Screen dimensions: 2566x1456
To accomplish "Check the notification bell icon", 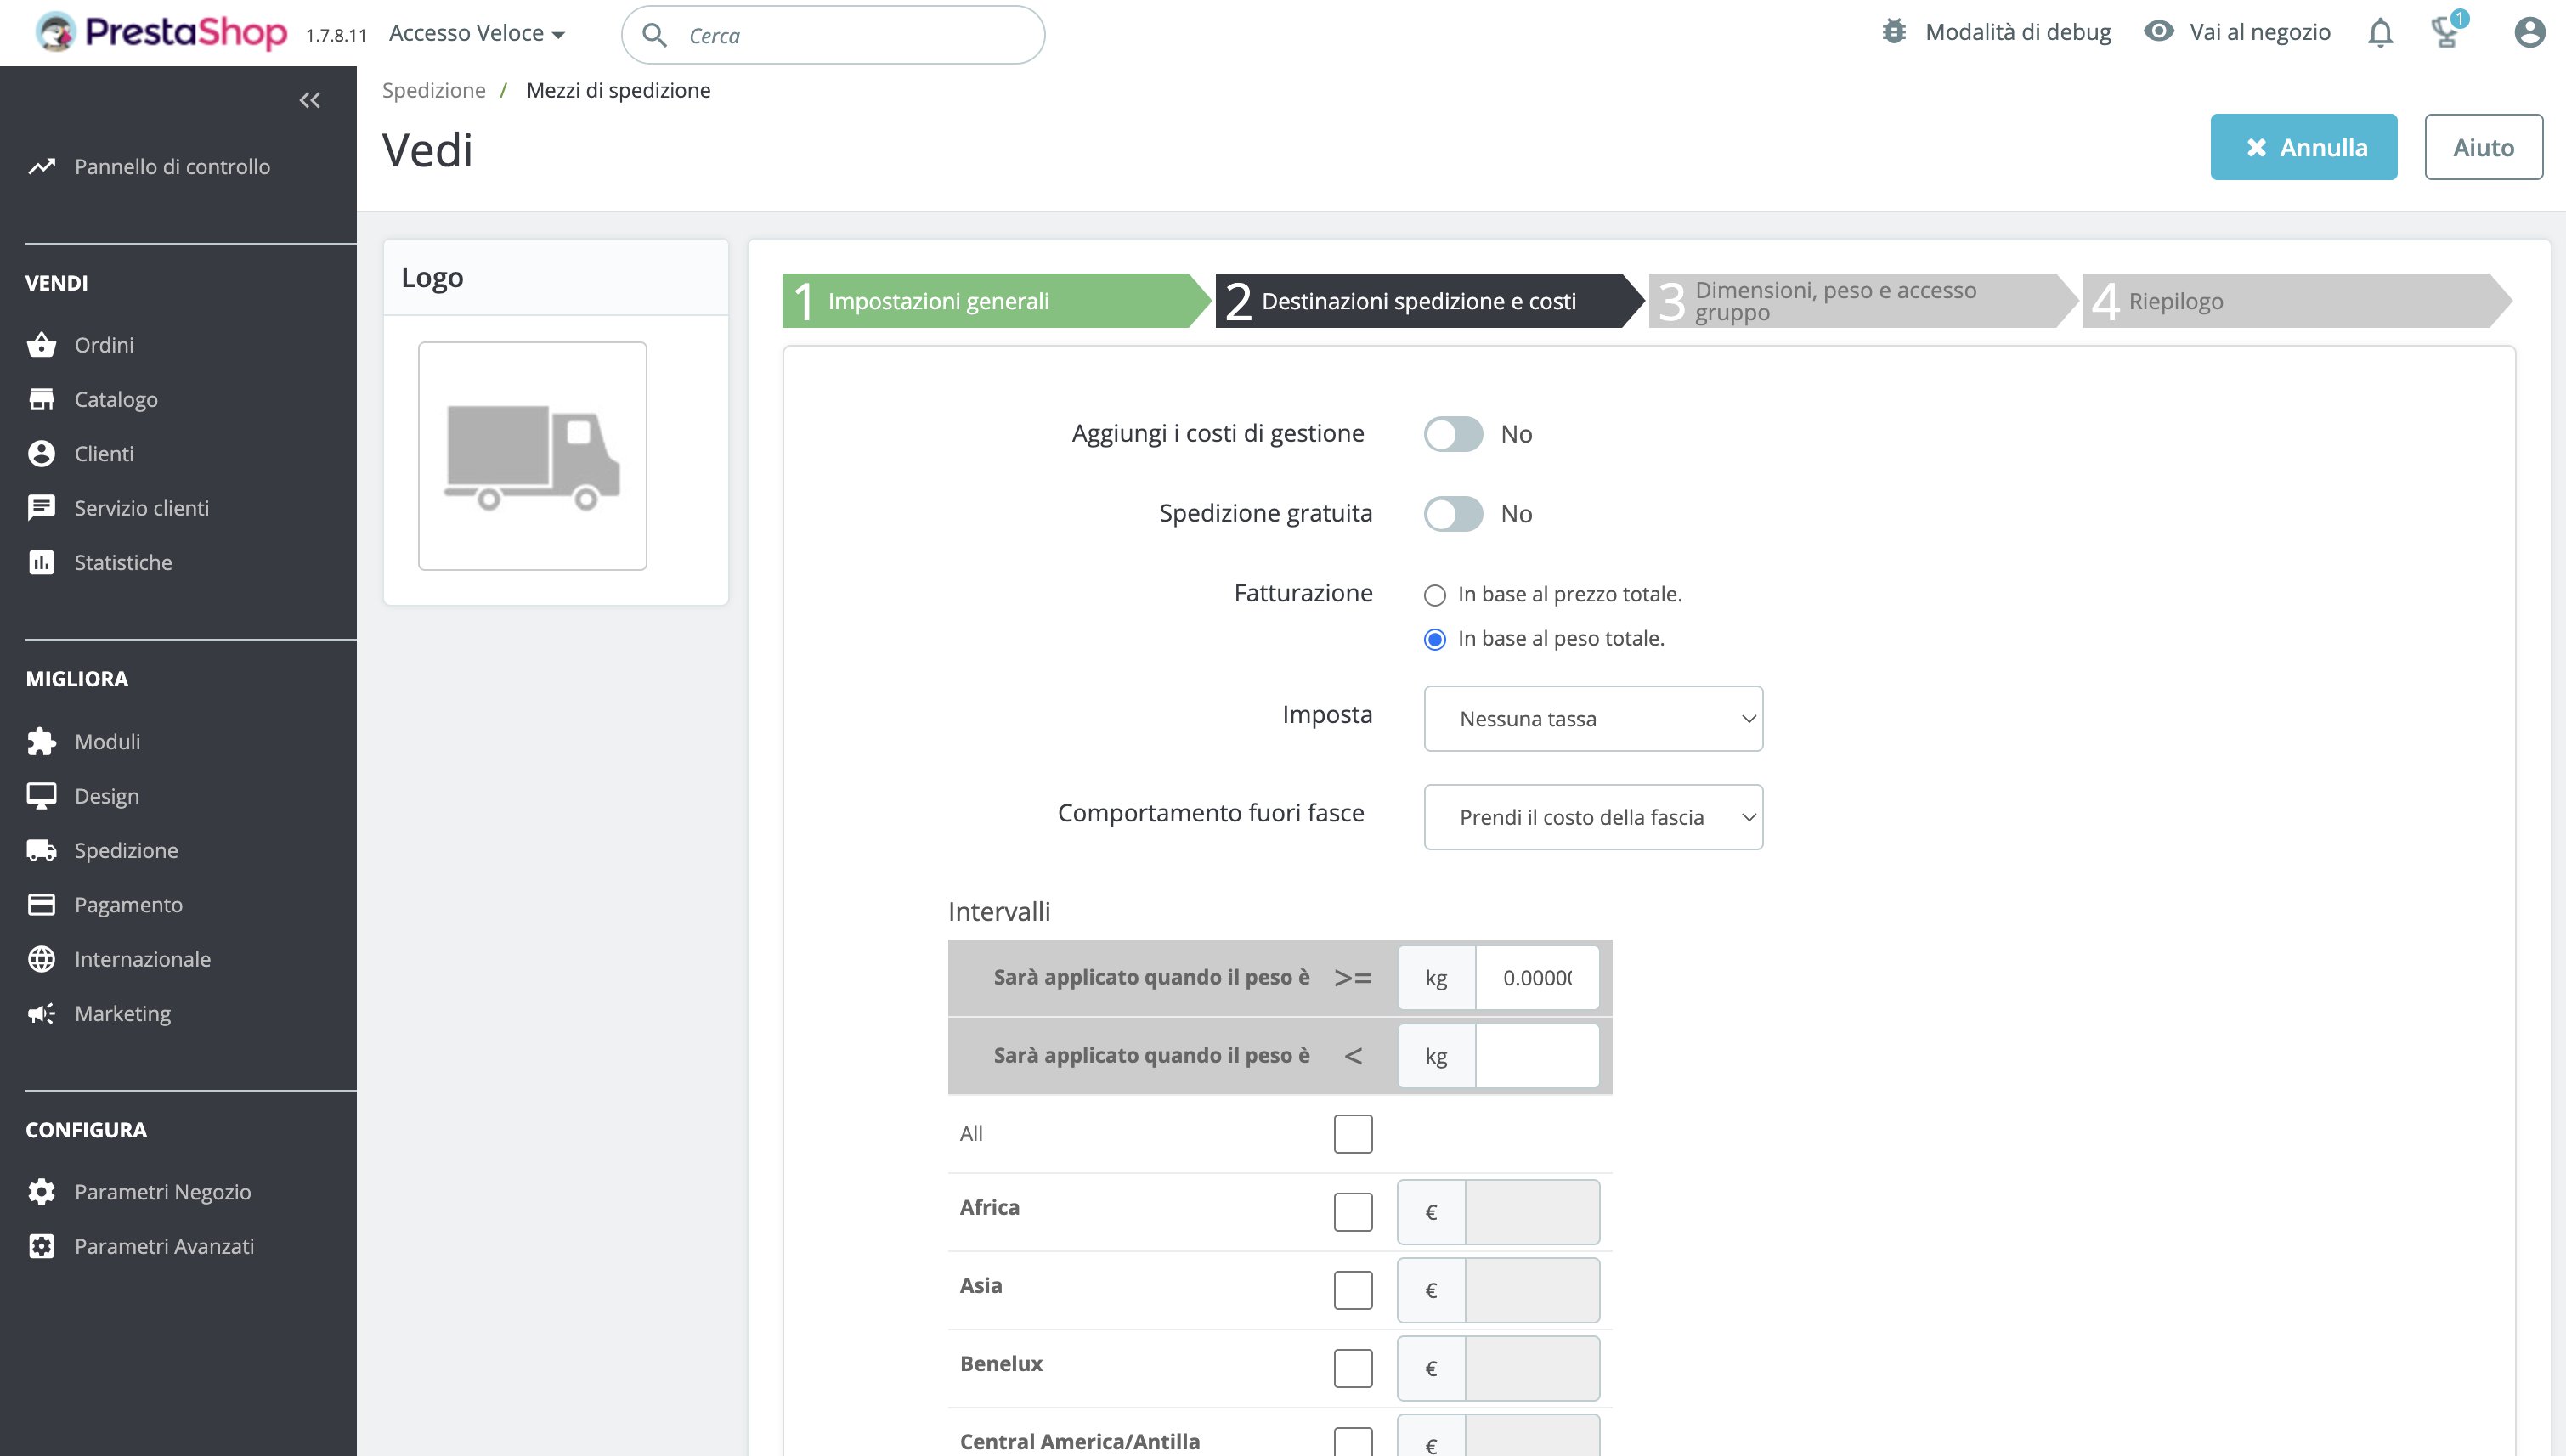I will click(x=2380, y=32).
